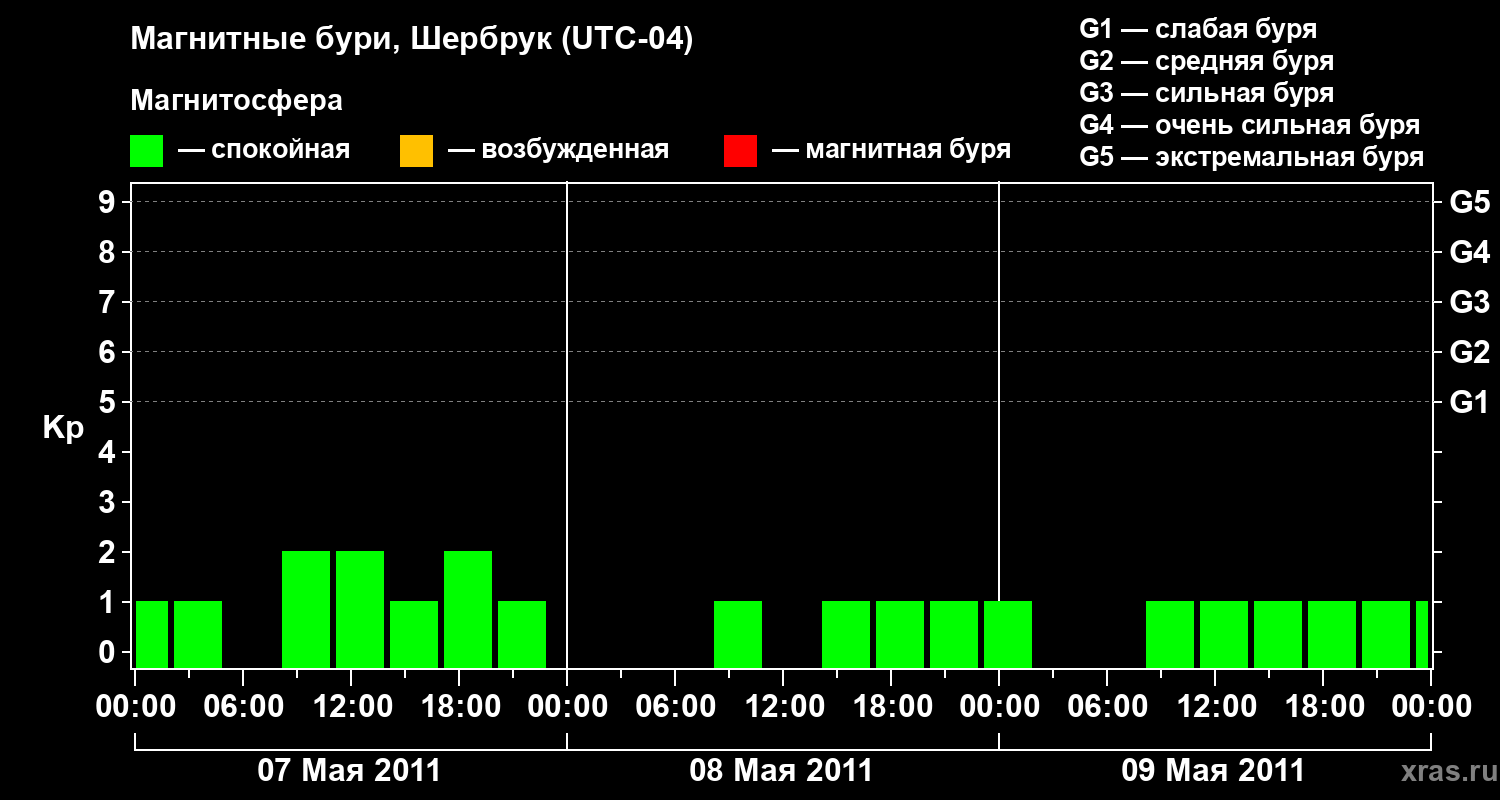Click the 12:00 time label of 07 Мая
The height and width of the screenshot is (800, 1500).
351,707
